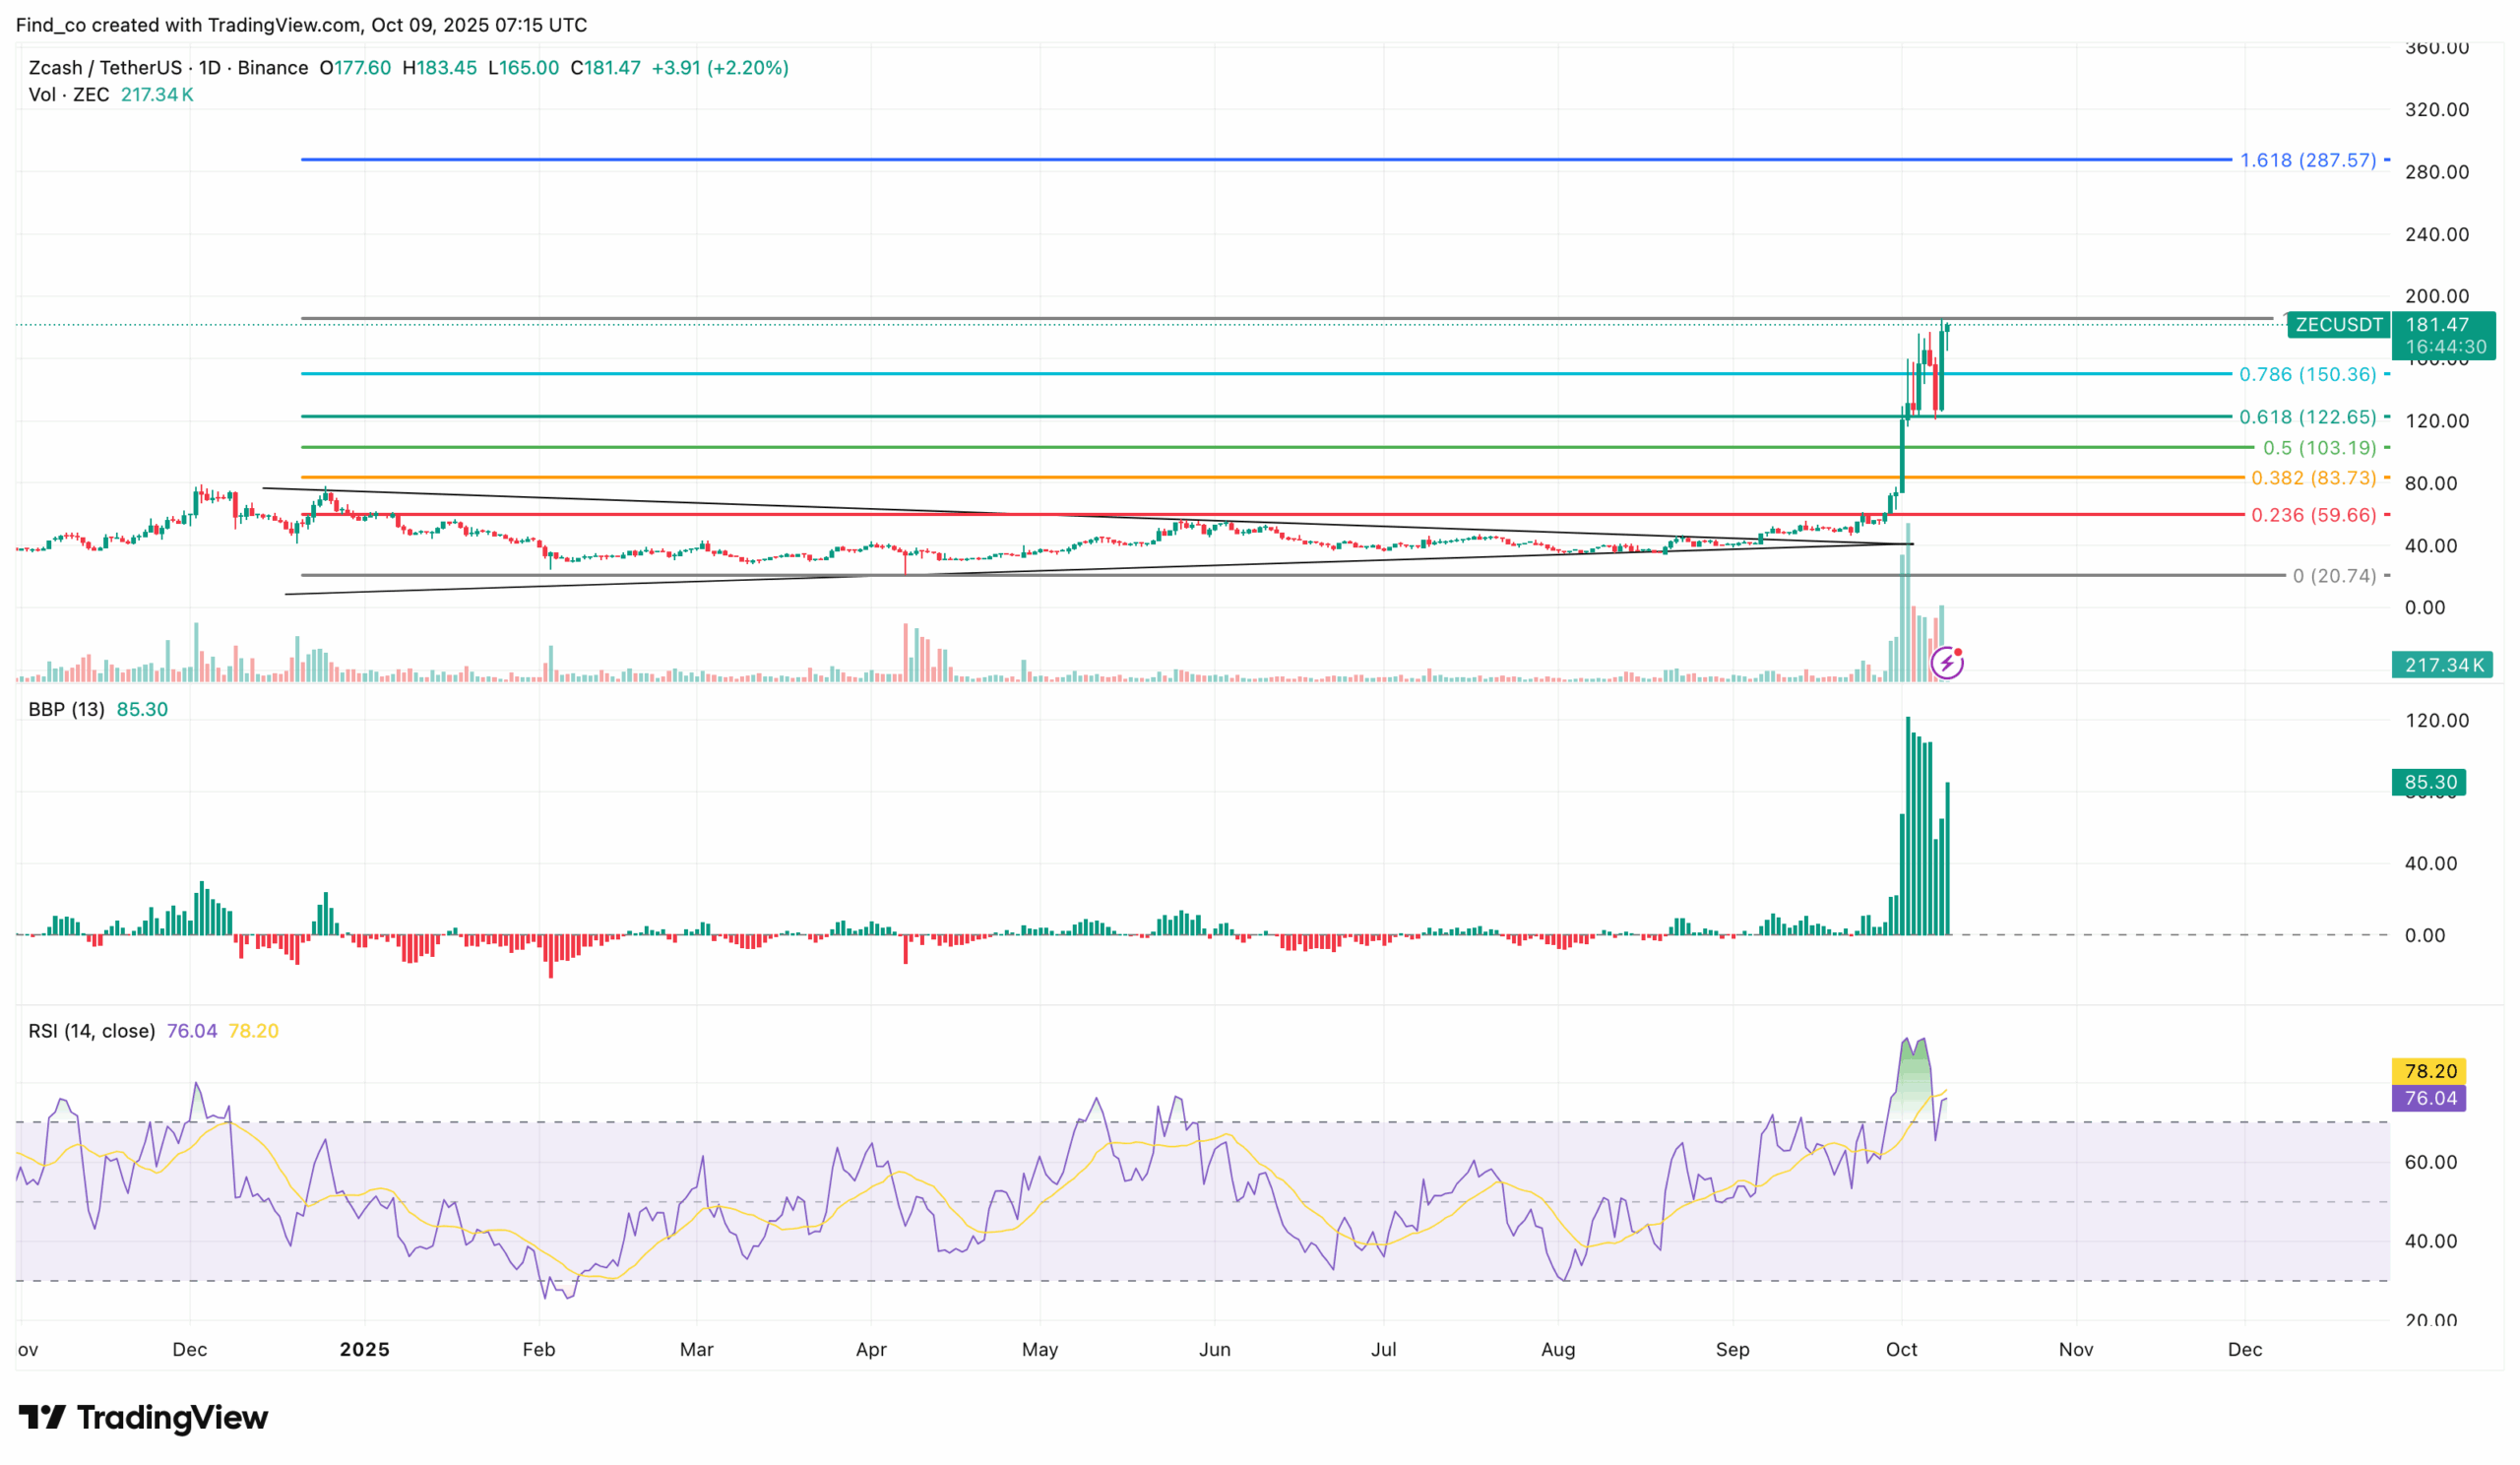Click the blue 1.618 Fibonacci line
Image resolution: width=2520 pixels, height=1465 pixels.
(1266, 159)
